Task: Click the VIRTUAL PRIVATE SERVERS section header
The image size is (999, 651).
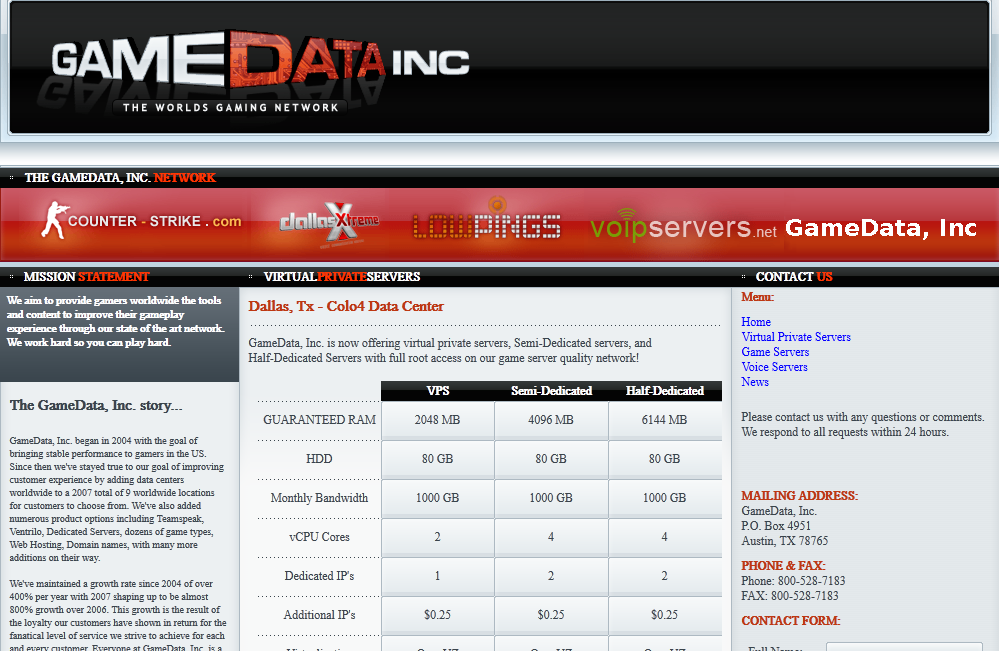Action: (x=342, y=276)
